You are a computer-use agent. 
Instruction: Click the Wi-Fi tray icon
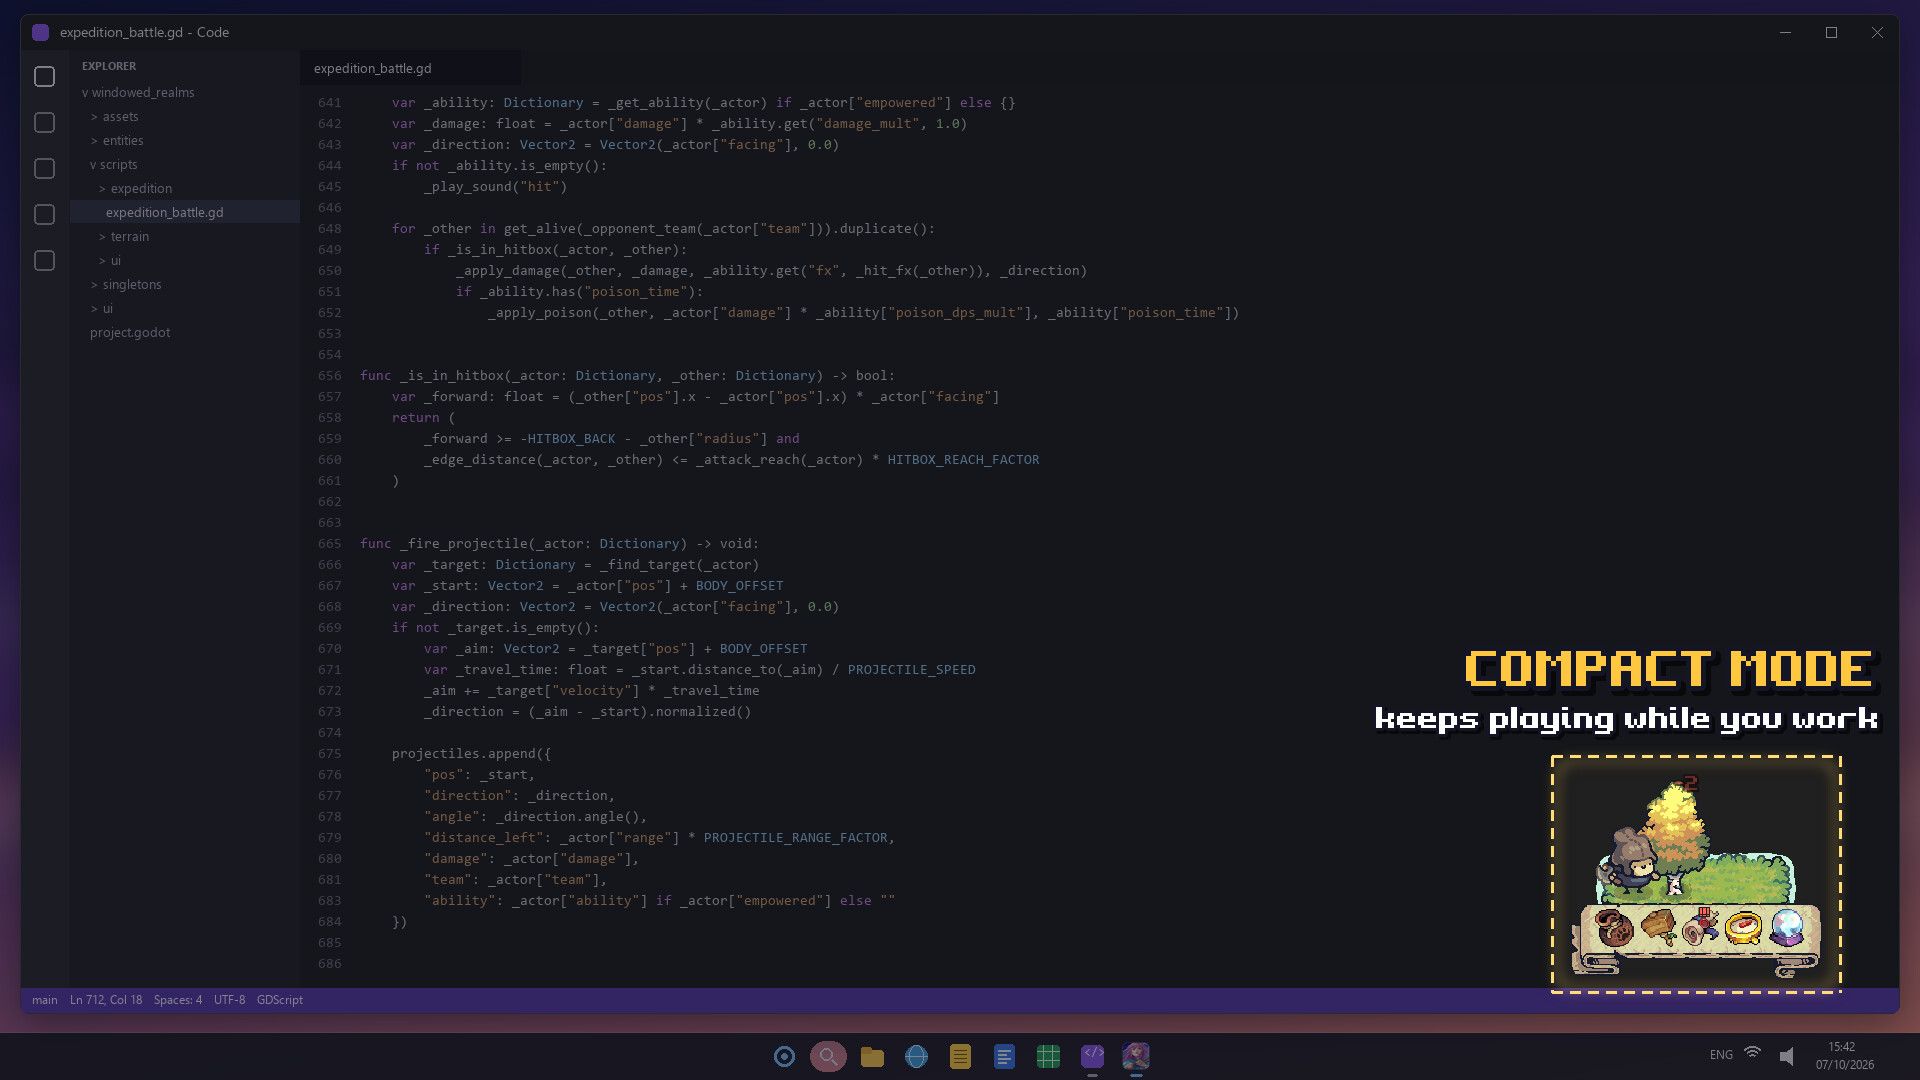(x=1752, y=1054)
